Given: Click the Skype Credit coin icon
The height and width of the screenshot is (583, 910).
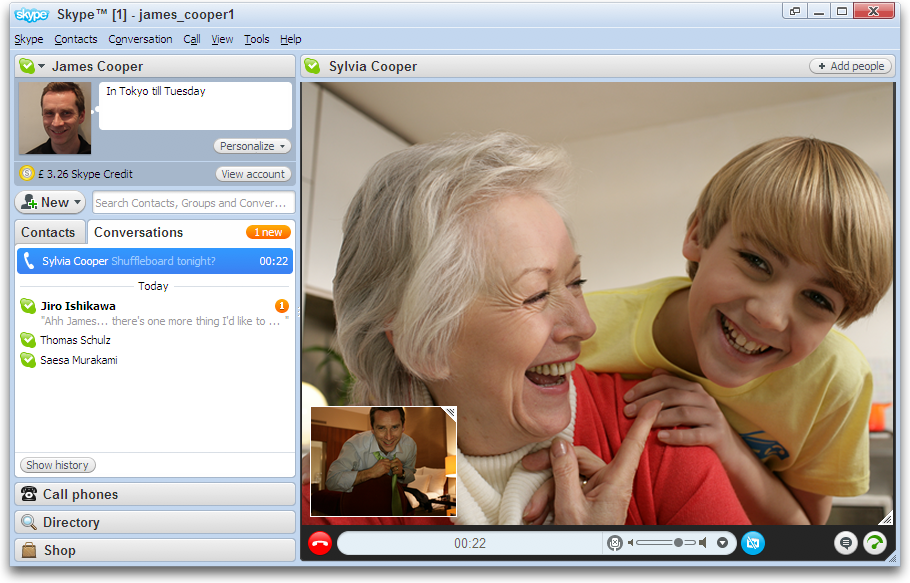Looking at the screenshot, I should 27,174.
